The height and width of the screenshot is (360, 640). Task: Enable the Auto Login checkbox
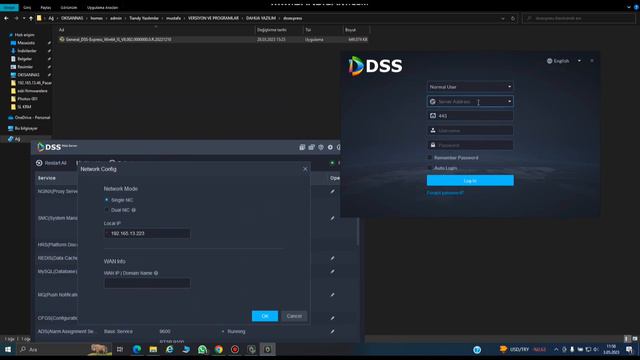point(430,168)
